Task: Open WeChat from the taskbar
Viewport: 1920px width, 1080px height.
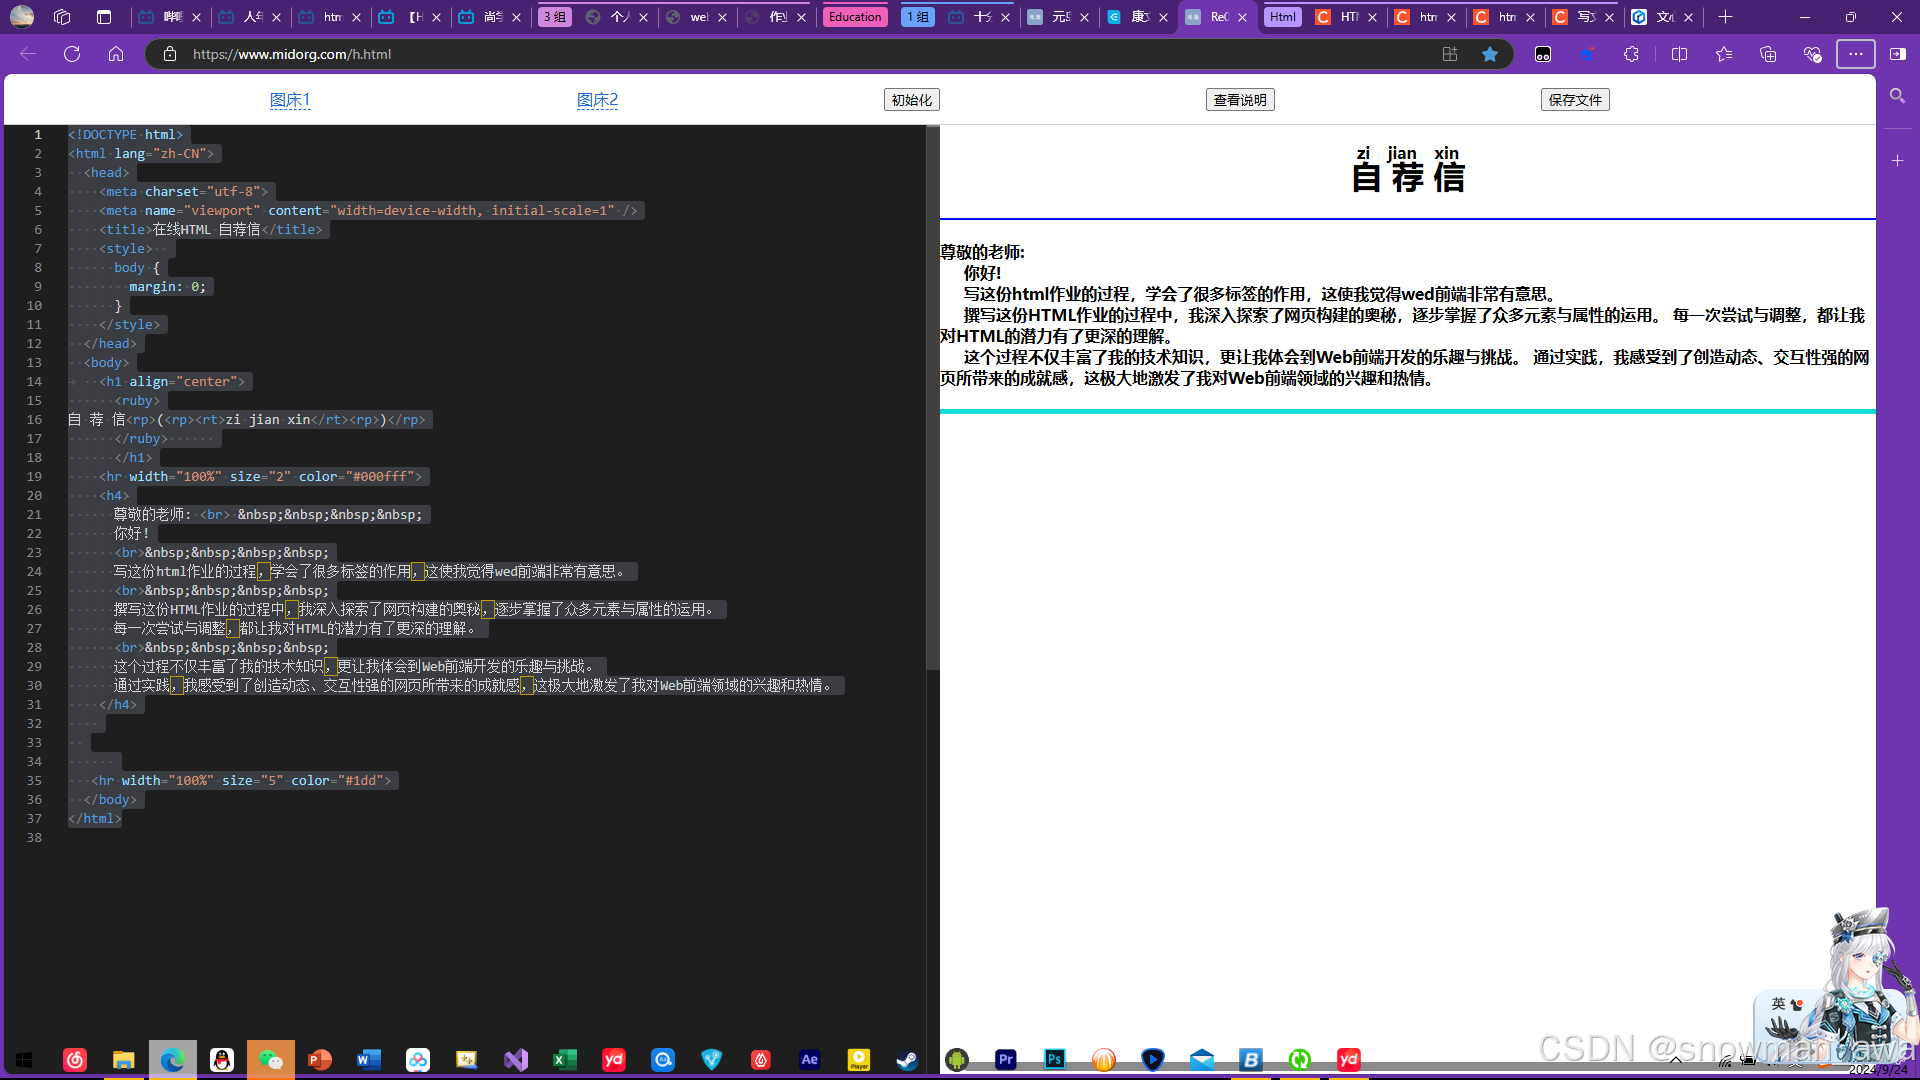Action: 271,1060
